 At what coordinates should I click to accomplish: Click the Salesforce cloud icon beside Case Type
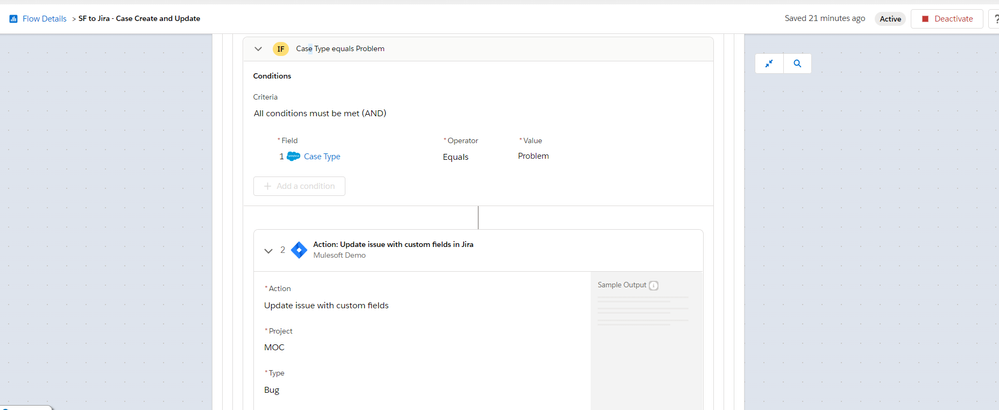(293, 157)
